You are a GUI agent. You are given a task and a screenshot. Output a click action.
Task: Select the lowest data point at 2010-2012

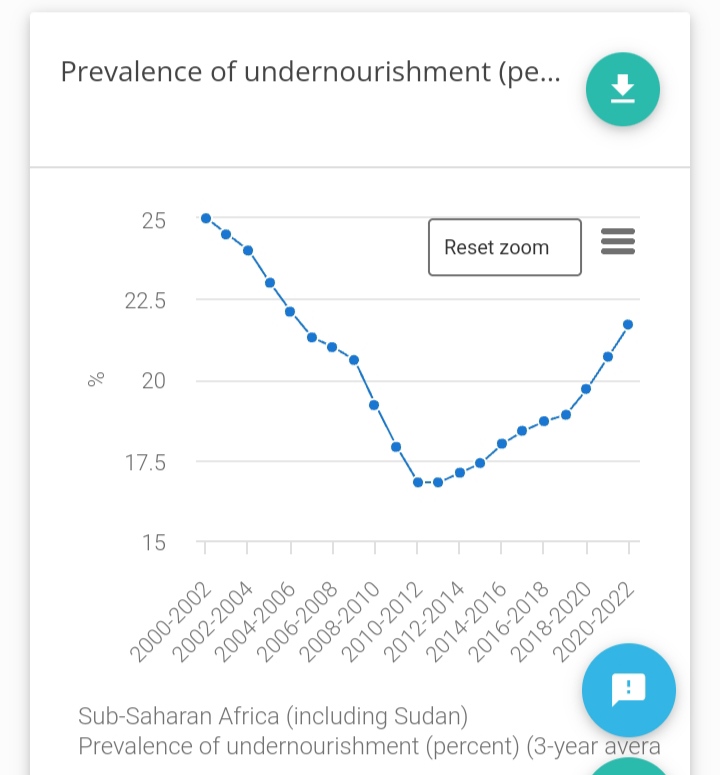click(417, 482)
